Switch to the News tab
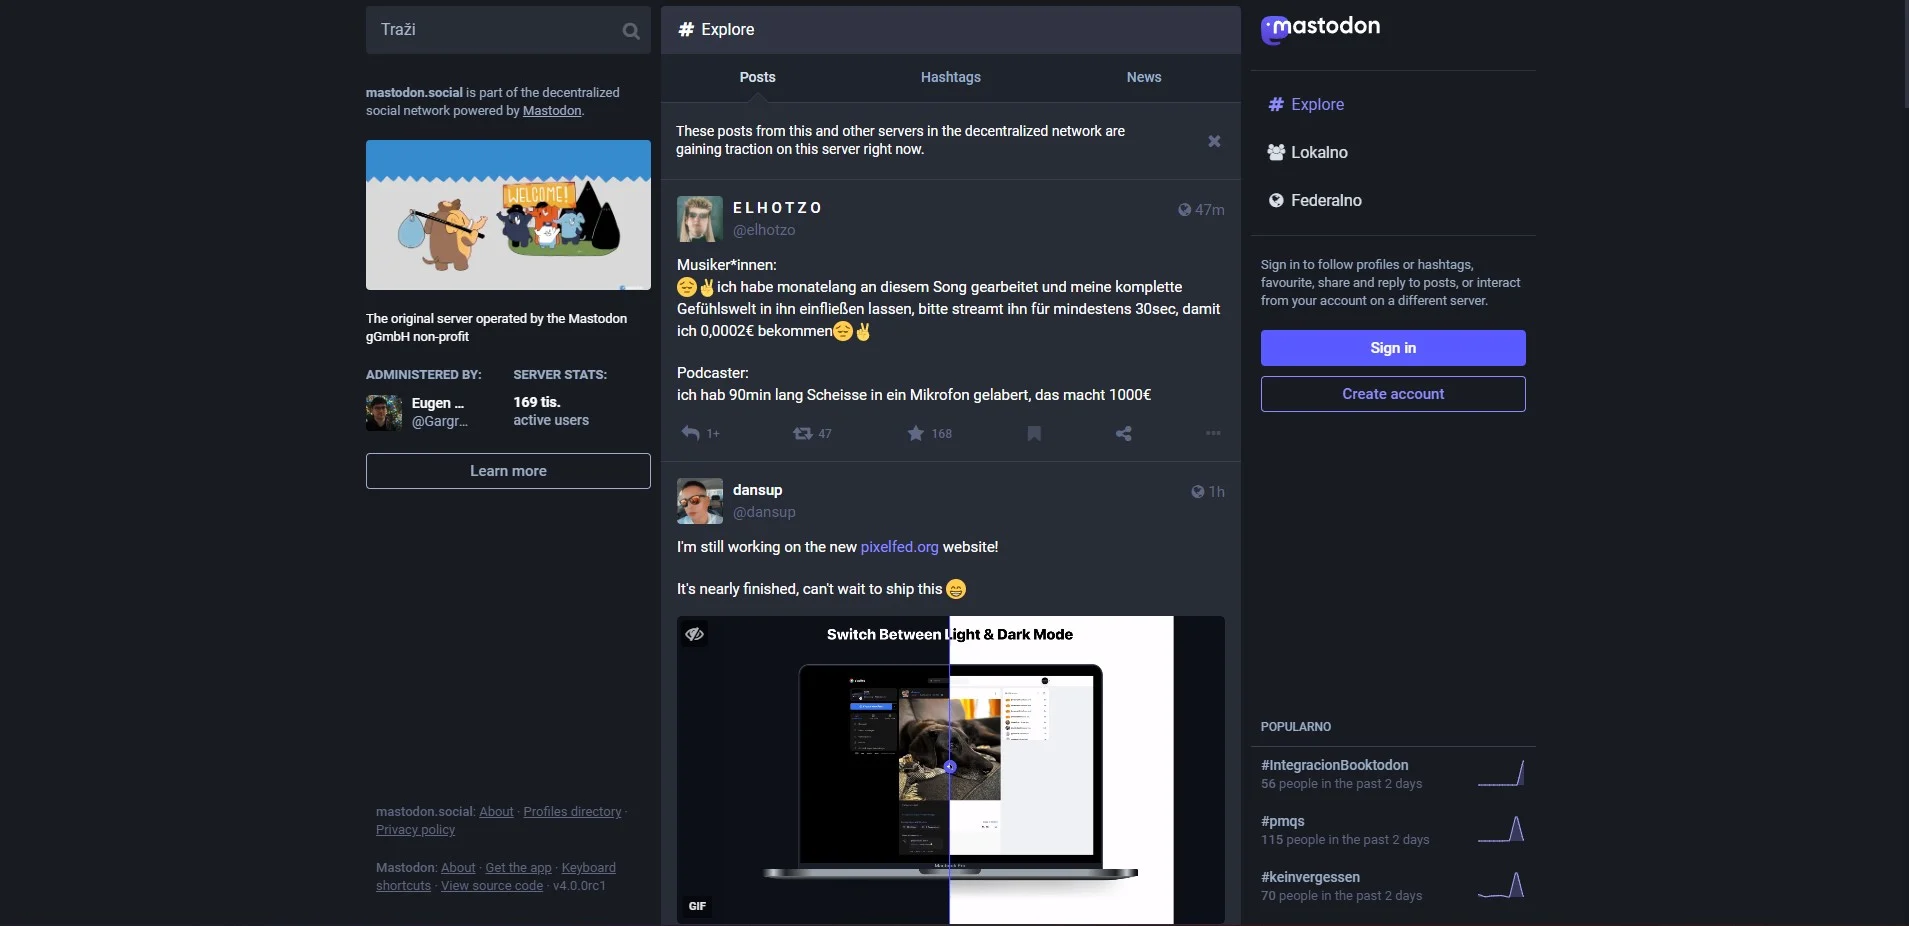 (x=1144, y=77)
